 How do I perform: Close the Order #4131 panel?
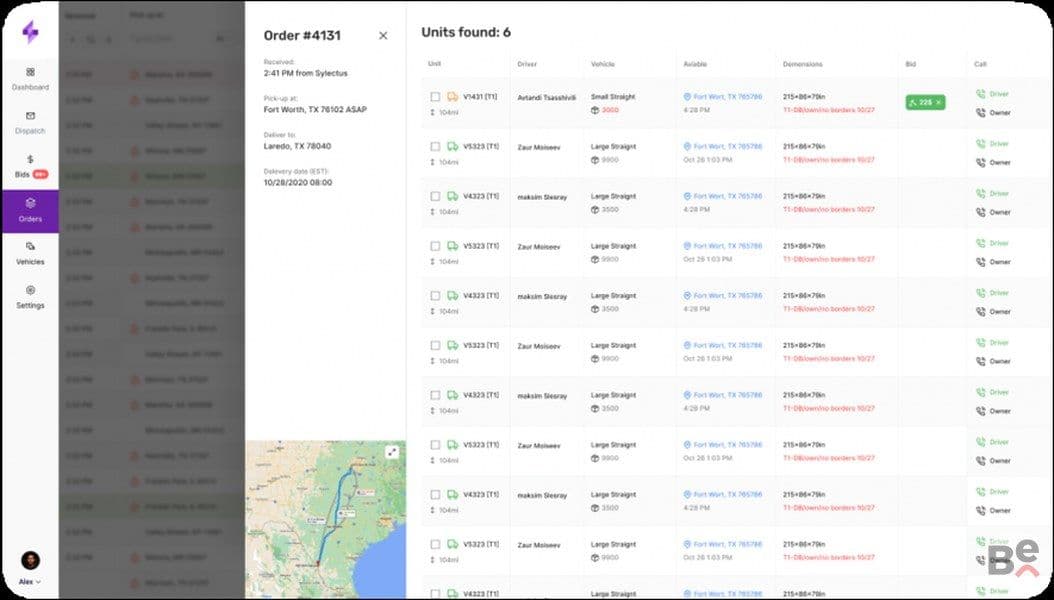(383, 36)
